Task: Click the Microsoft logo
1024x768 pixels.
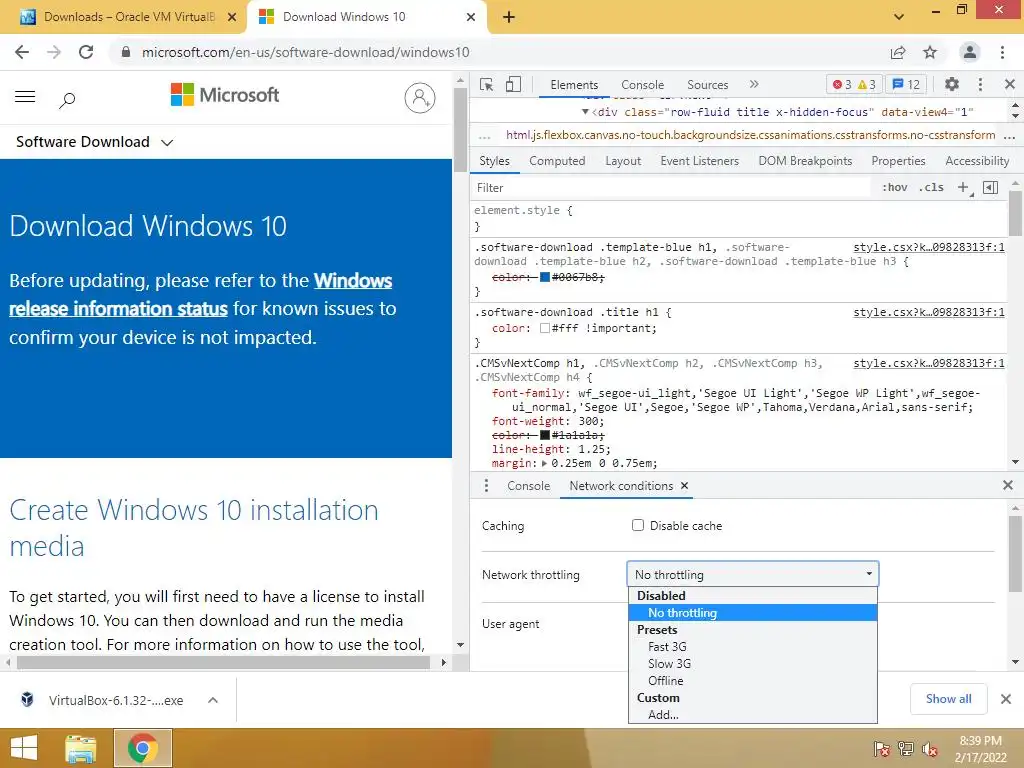Action: pyautogui.click(x=225, y=95)
